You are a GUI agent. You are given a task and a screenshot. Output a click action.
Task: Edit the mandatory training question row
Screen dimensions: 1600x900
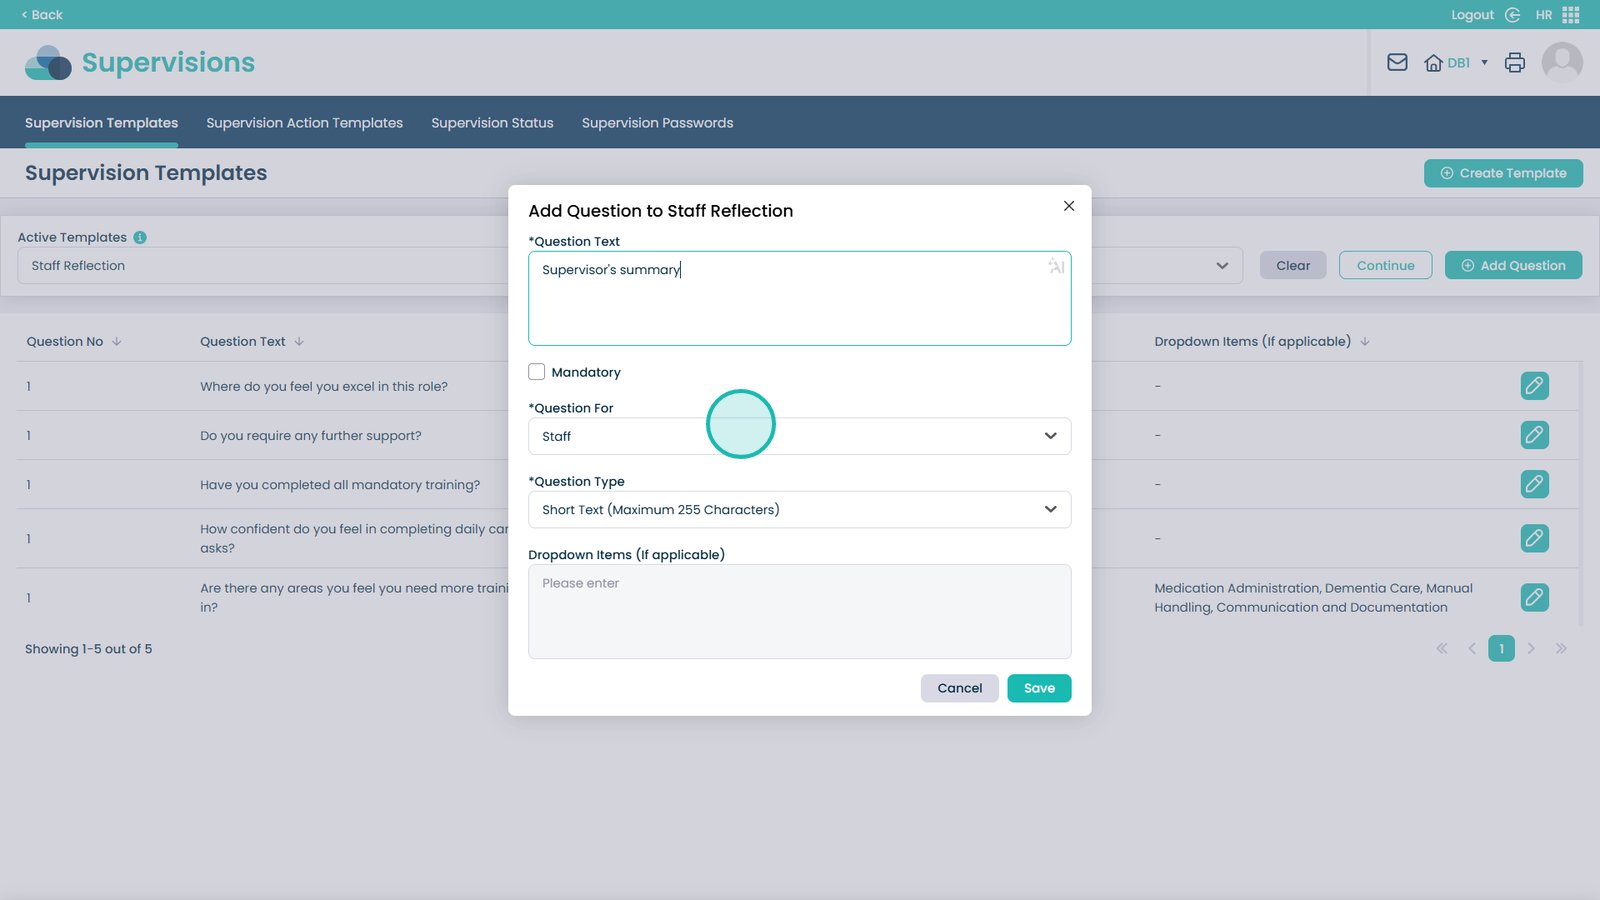(1534, 484)
